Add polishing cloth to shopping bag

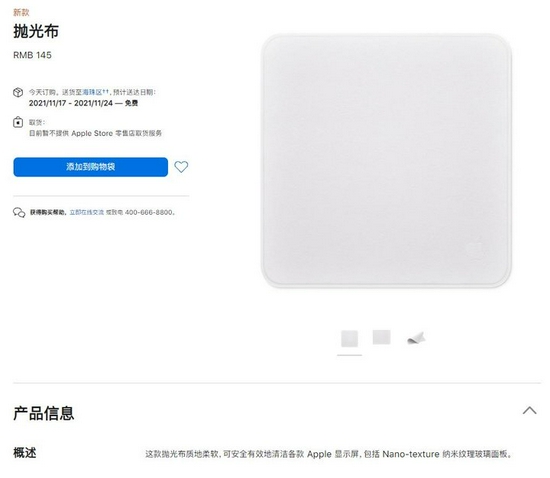click(90, 167)
